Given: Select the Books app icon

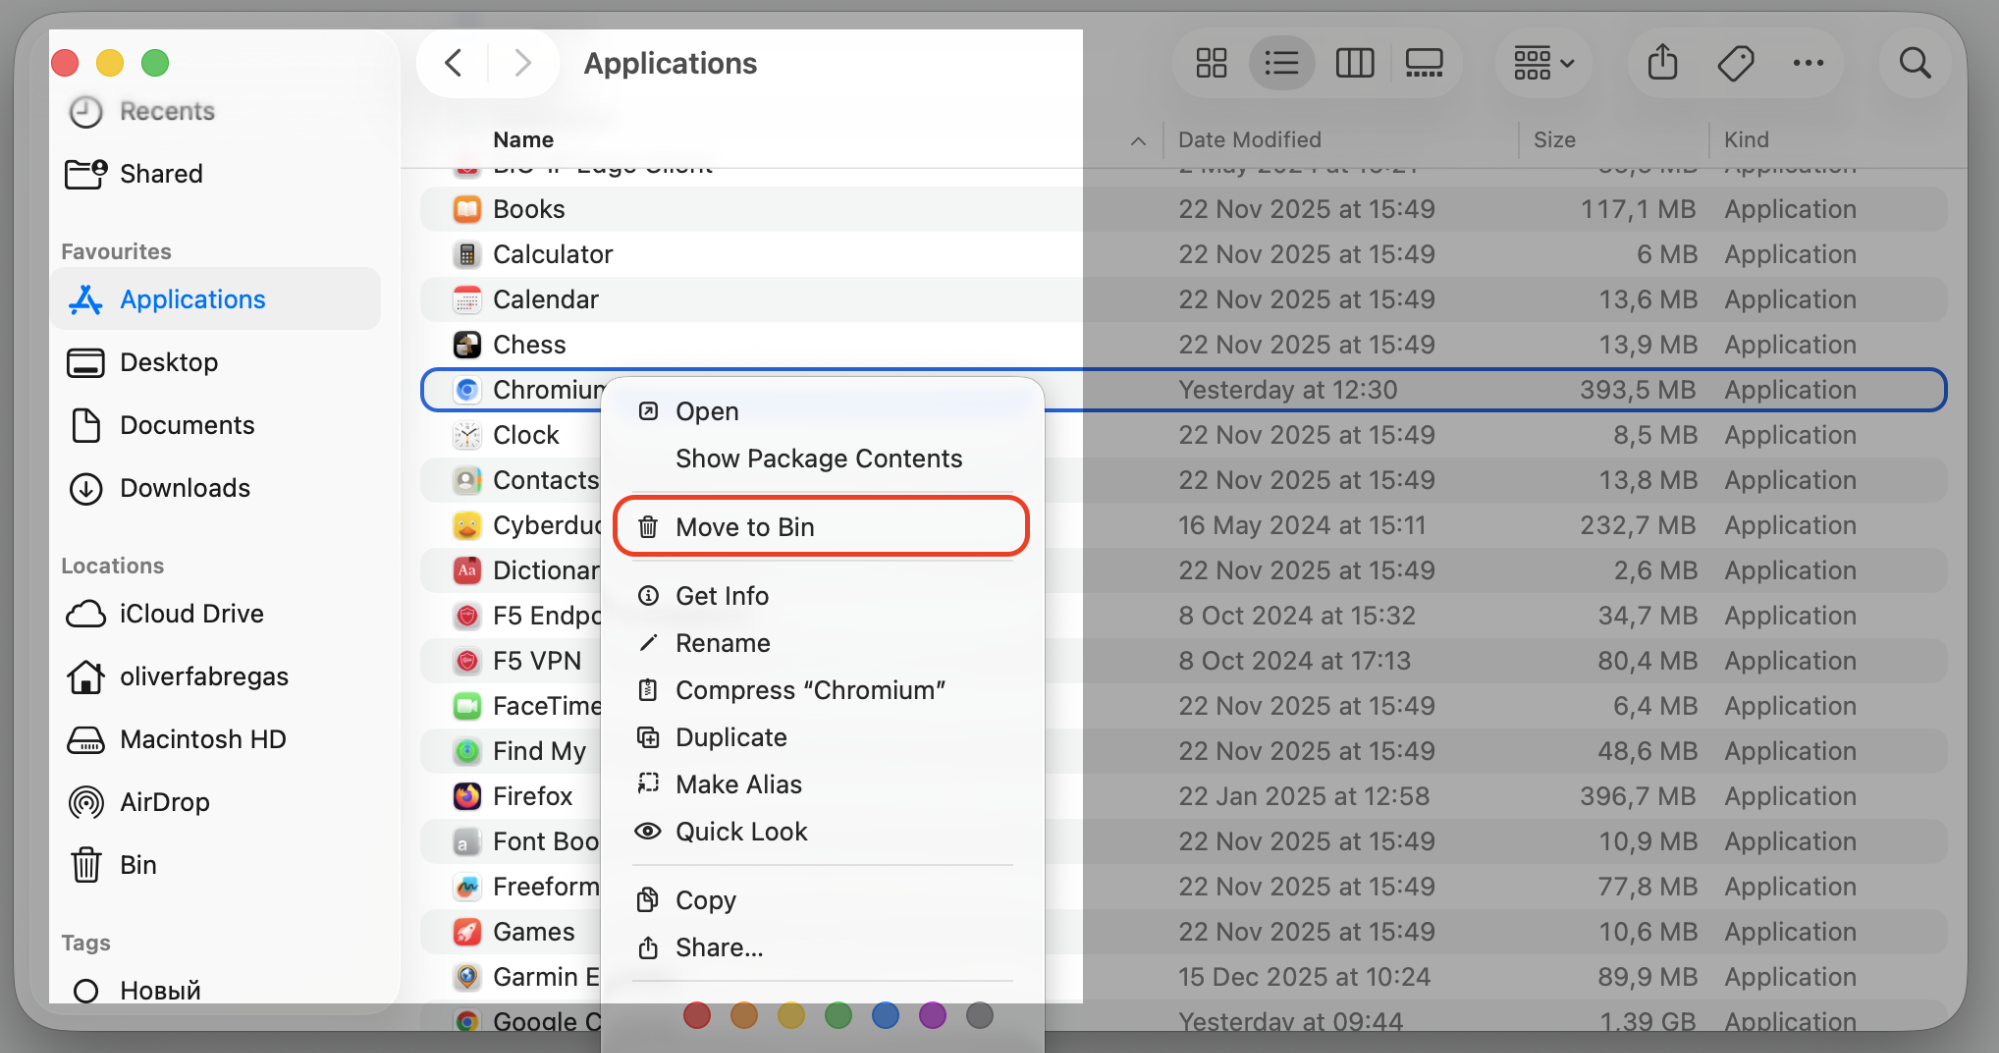Looking at the screenshot, I should tap(467, 209).
